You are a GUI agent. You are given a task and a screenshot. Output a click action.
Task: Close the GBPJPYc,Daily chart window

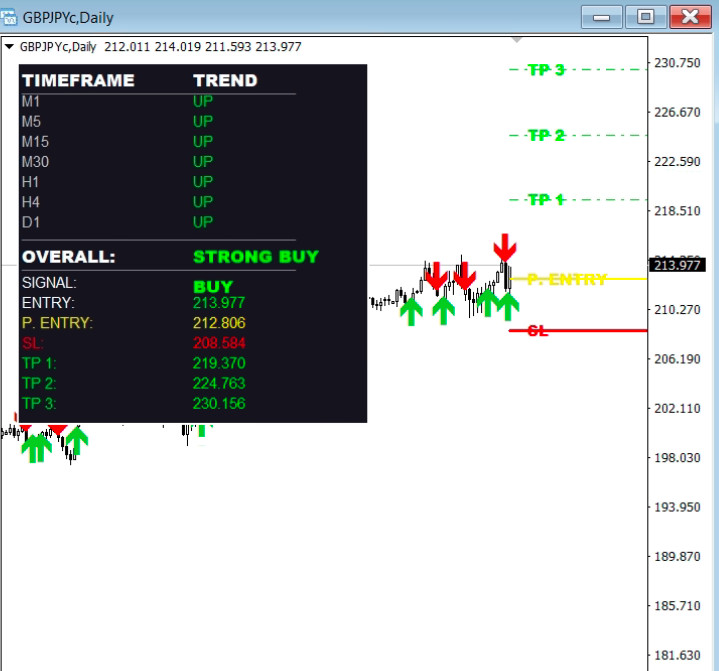click(690, 17)
